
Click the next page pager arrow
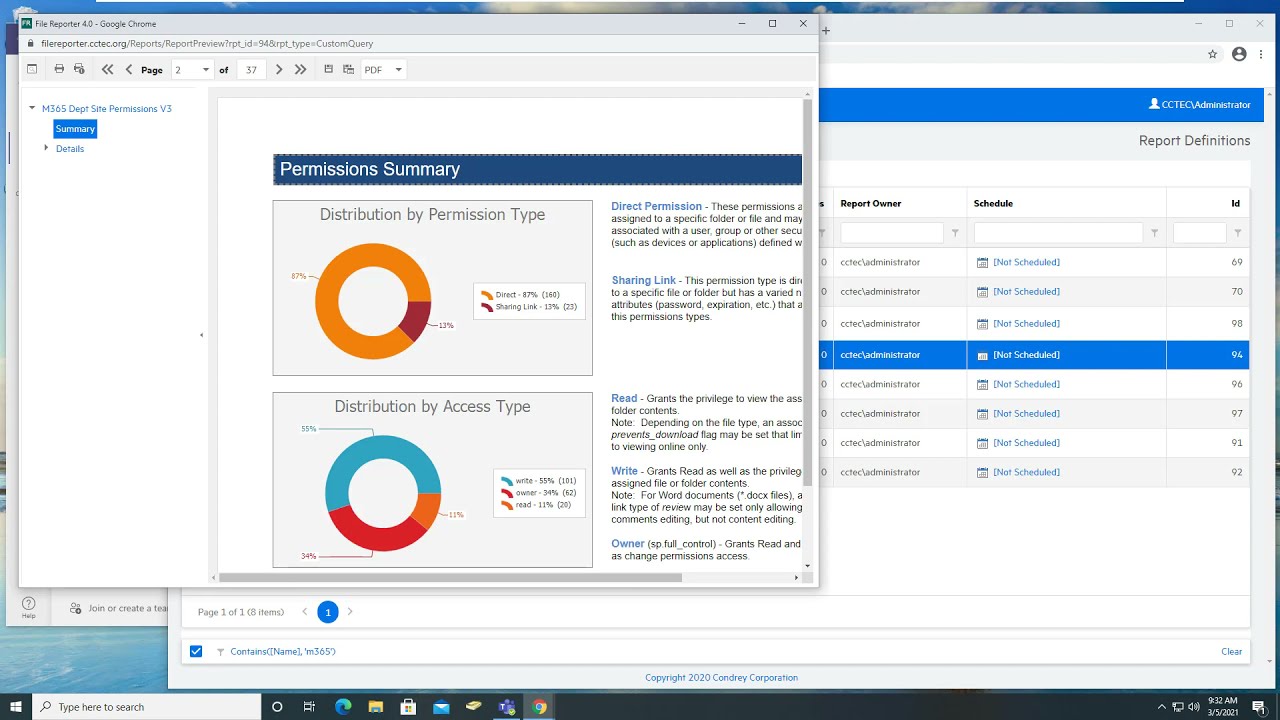350,612
